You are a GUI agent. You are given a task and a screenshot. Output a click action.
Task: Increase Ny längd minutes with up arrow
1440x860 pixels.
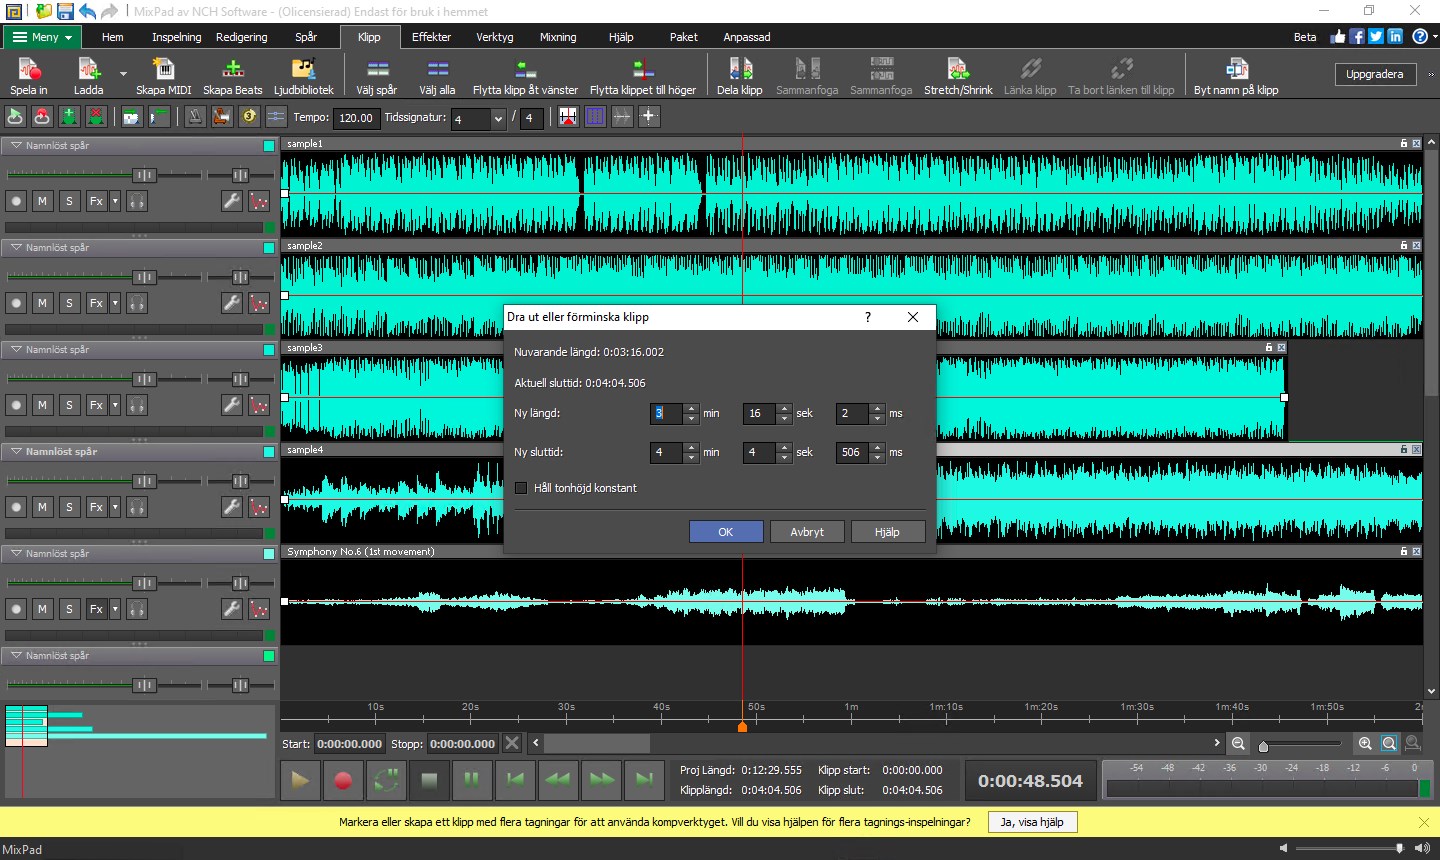point(691,408)
